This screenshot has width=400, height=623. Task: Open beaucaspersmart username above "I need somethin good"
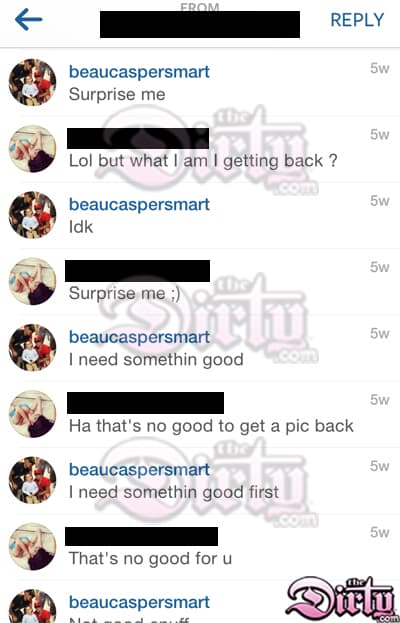[139, 337]
